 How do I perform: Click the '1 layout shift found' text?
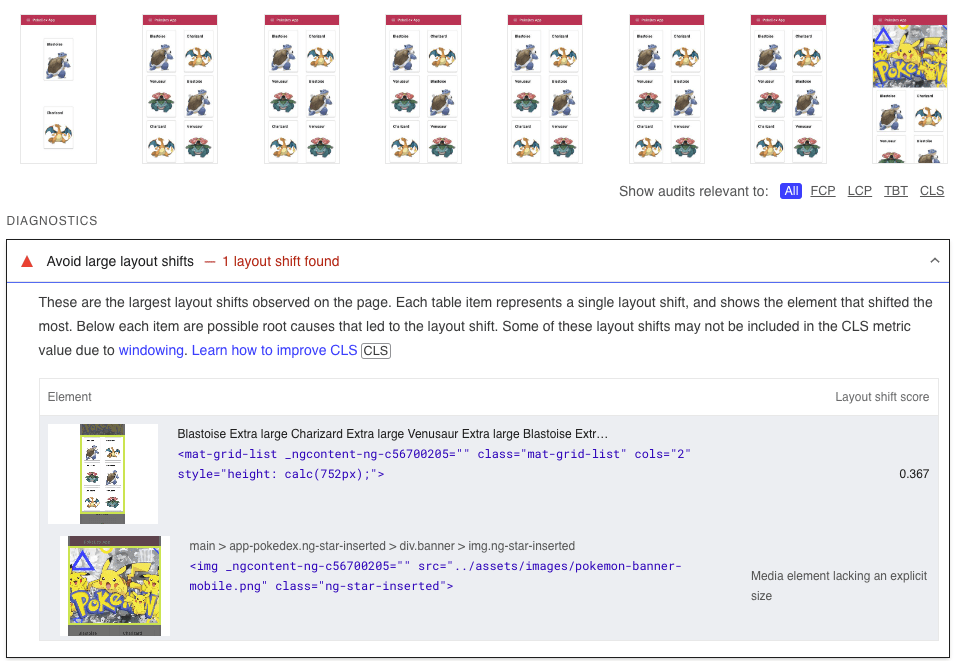click(280, 262)
